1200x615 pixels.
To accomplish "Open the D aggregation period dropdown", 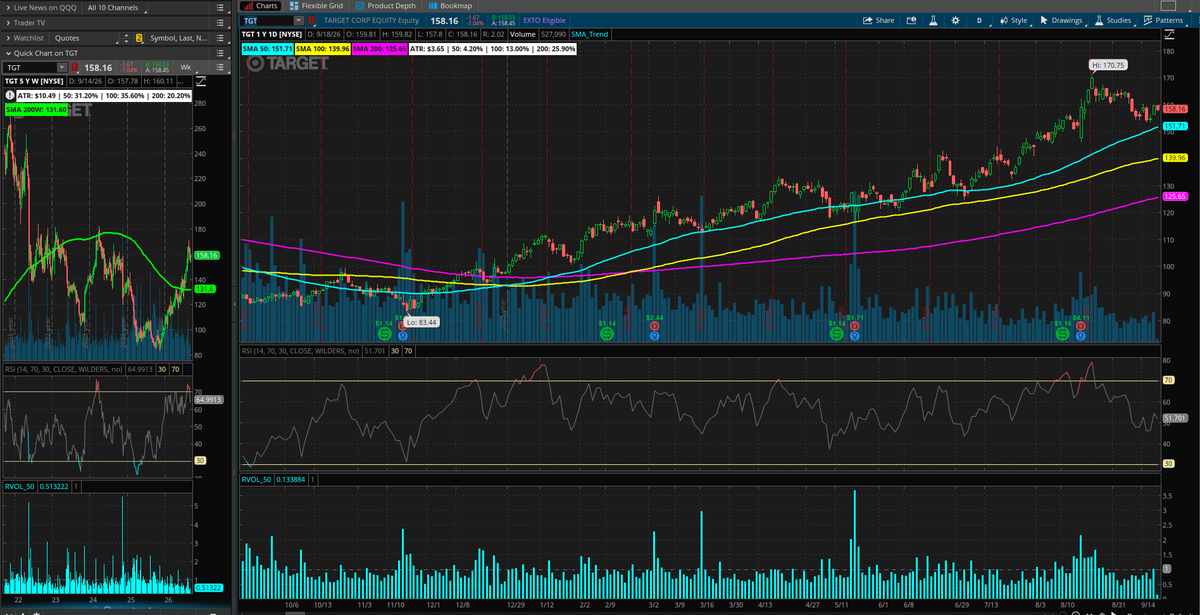I will click(979, 20).
